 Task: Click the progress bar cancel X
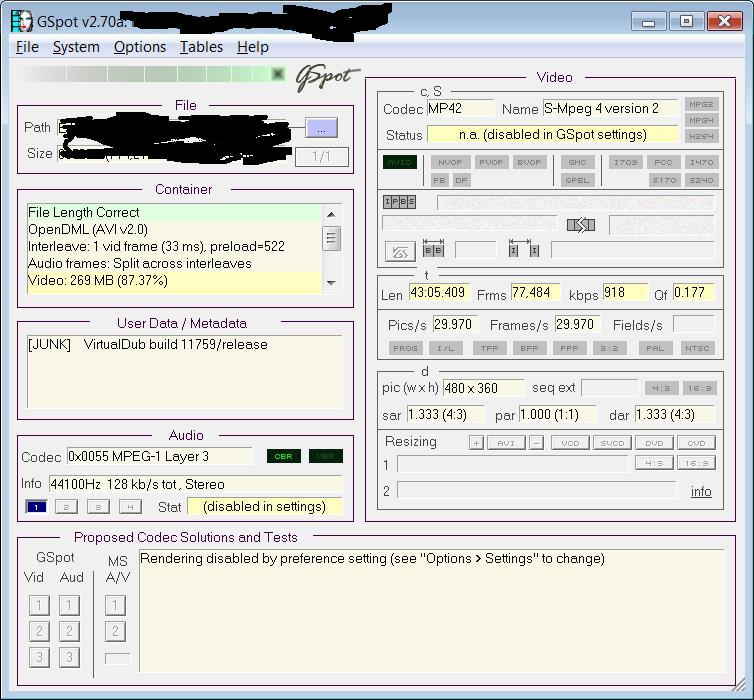point(277,74)
